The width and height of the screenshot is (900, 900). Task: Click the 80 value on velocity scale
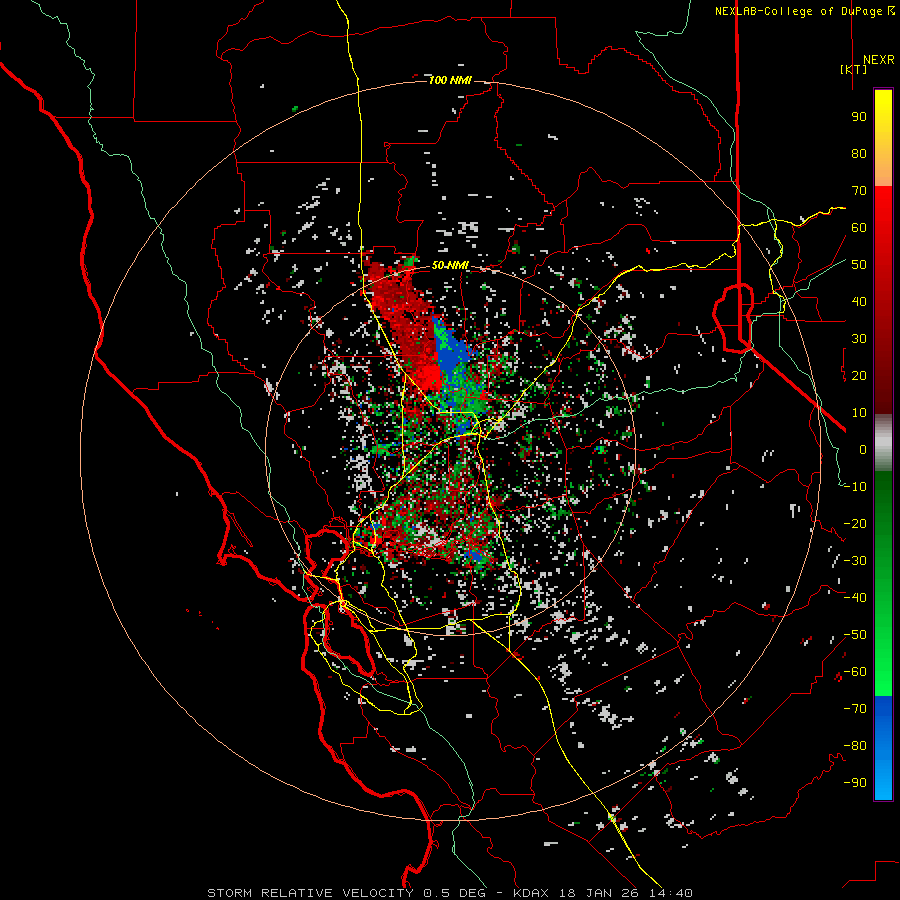point(859,154)
